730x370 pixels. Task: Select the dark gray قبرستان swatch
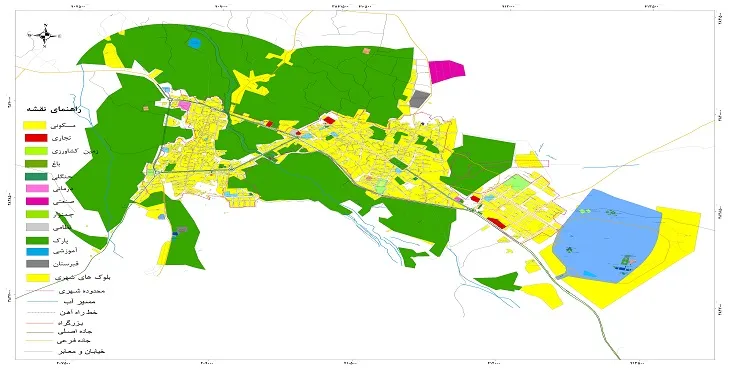pos(37,264)
